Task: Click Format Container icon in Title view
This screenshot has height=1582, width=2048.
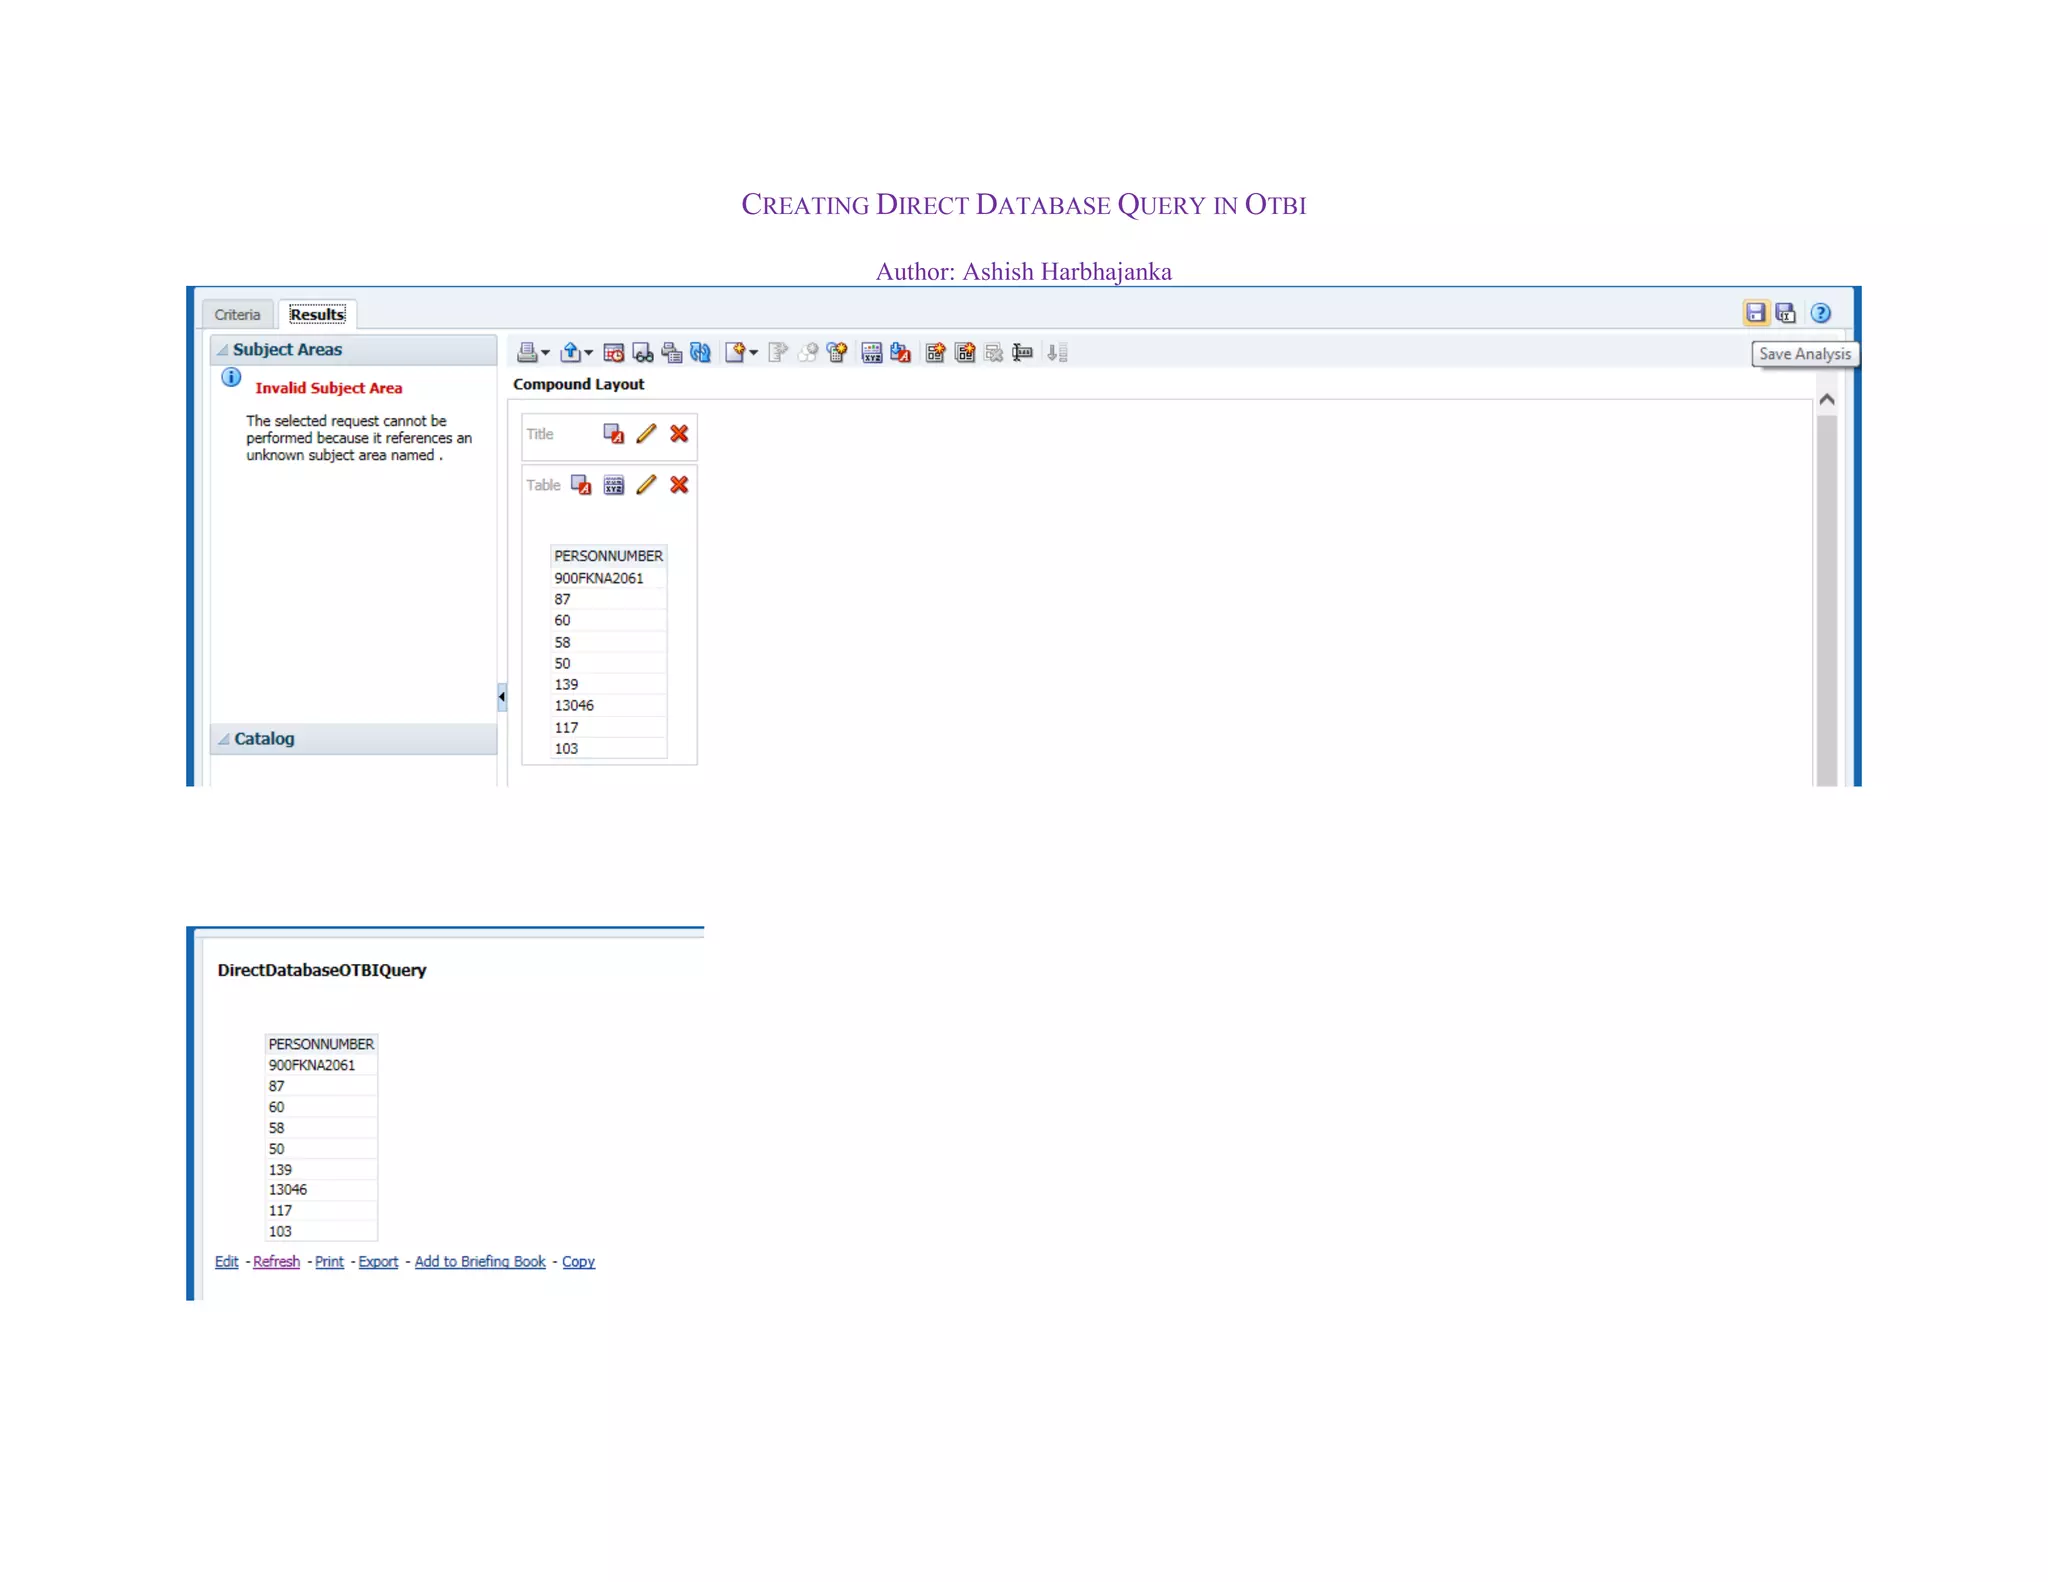Action: click(x=613, y=433)
